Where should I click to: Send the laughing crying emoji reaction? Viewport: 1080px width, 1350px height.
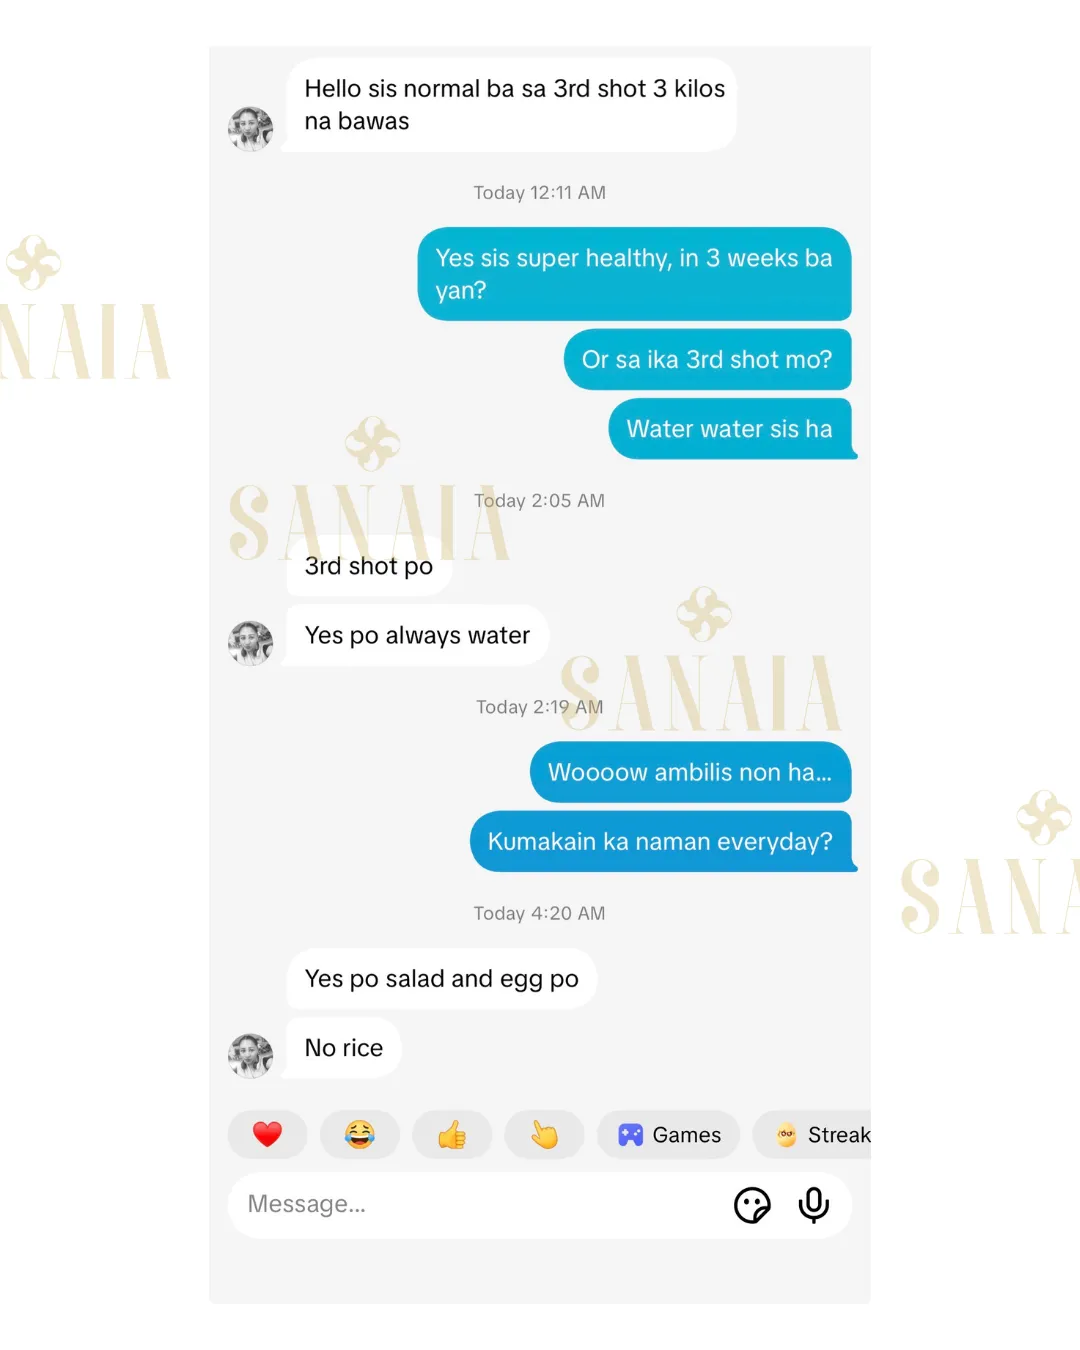tap(360, 1134)
